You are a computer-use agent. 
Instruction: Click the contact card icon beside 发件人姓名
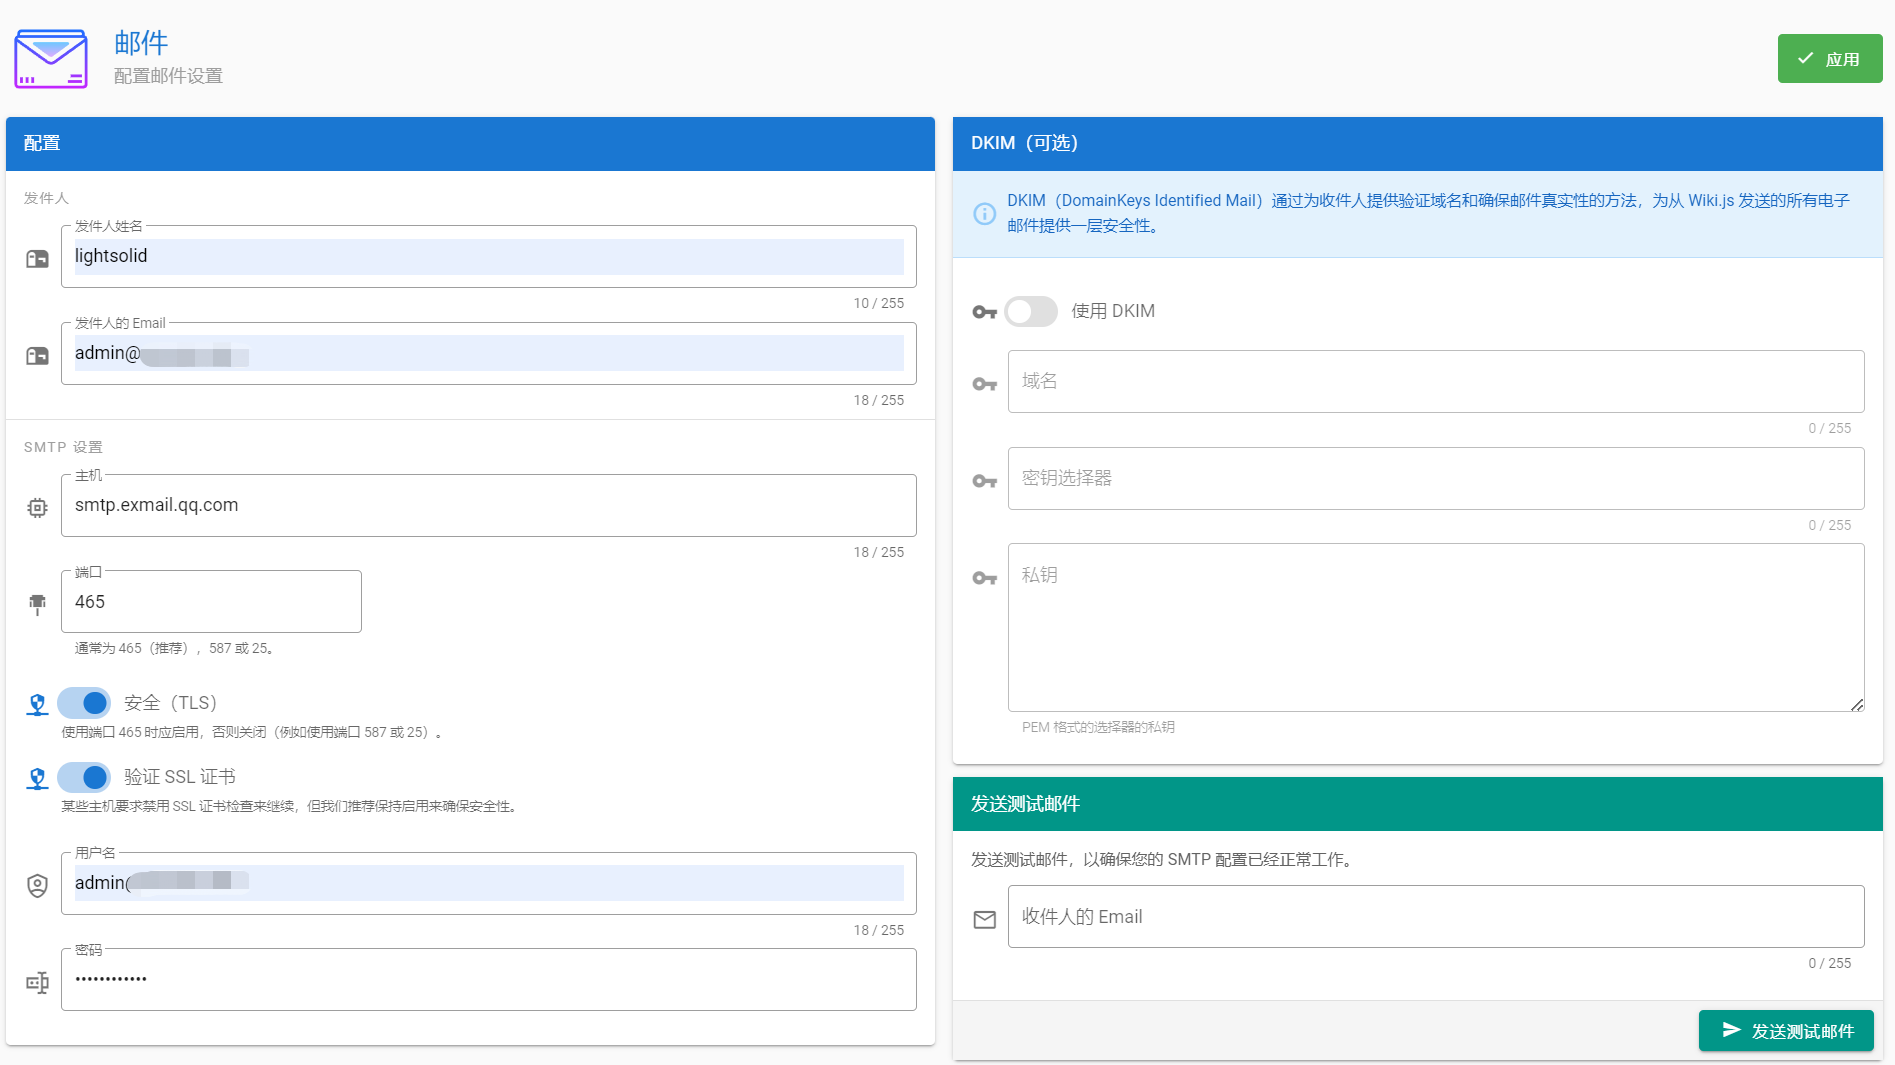(37, 259)
